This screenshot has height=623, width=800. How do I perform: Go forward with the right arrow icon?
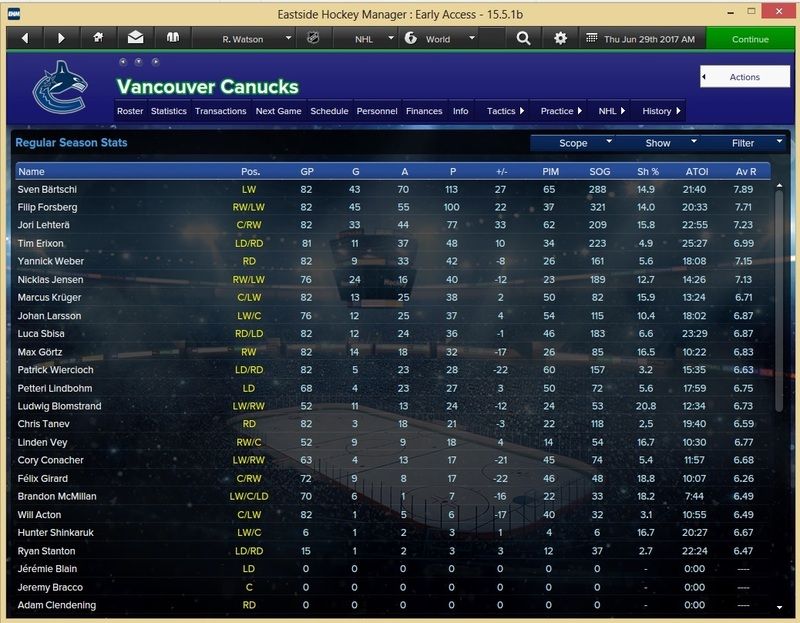coord(61,39)
